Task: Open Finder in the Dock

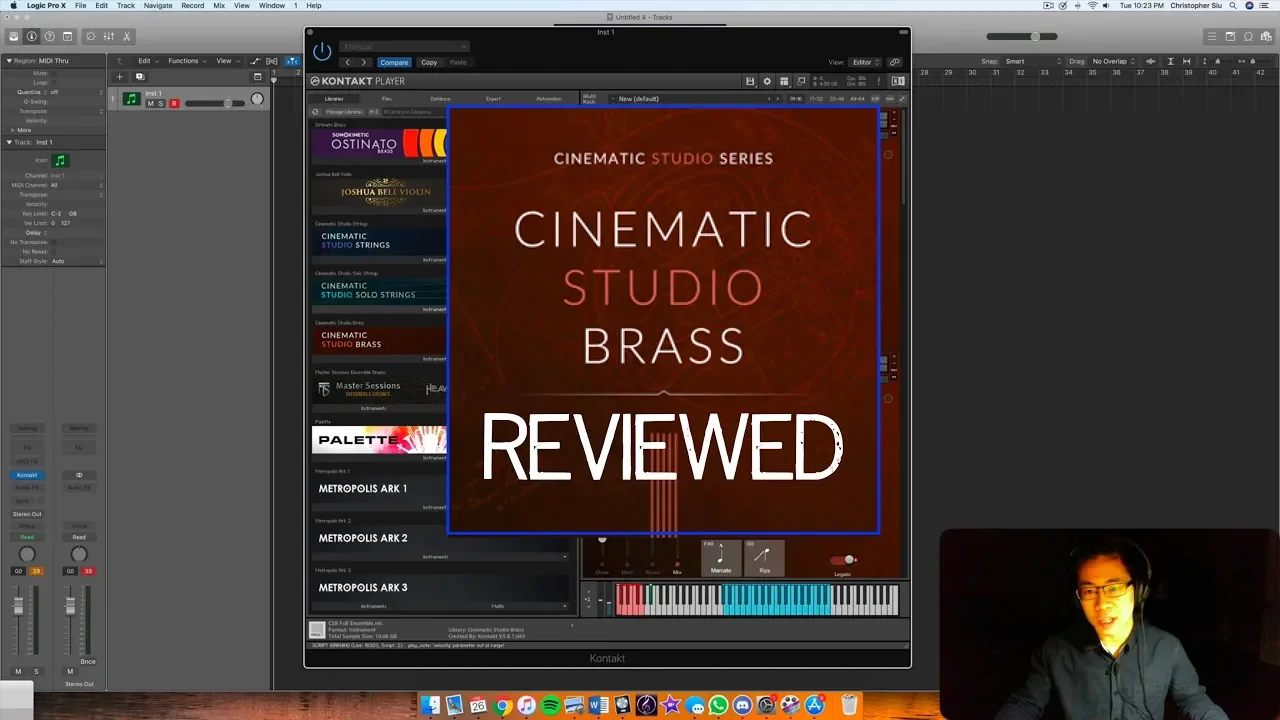Action: (431, 706)
